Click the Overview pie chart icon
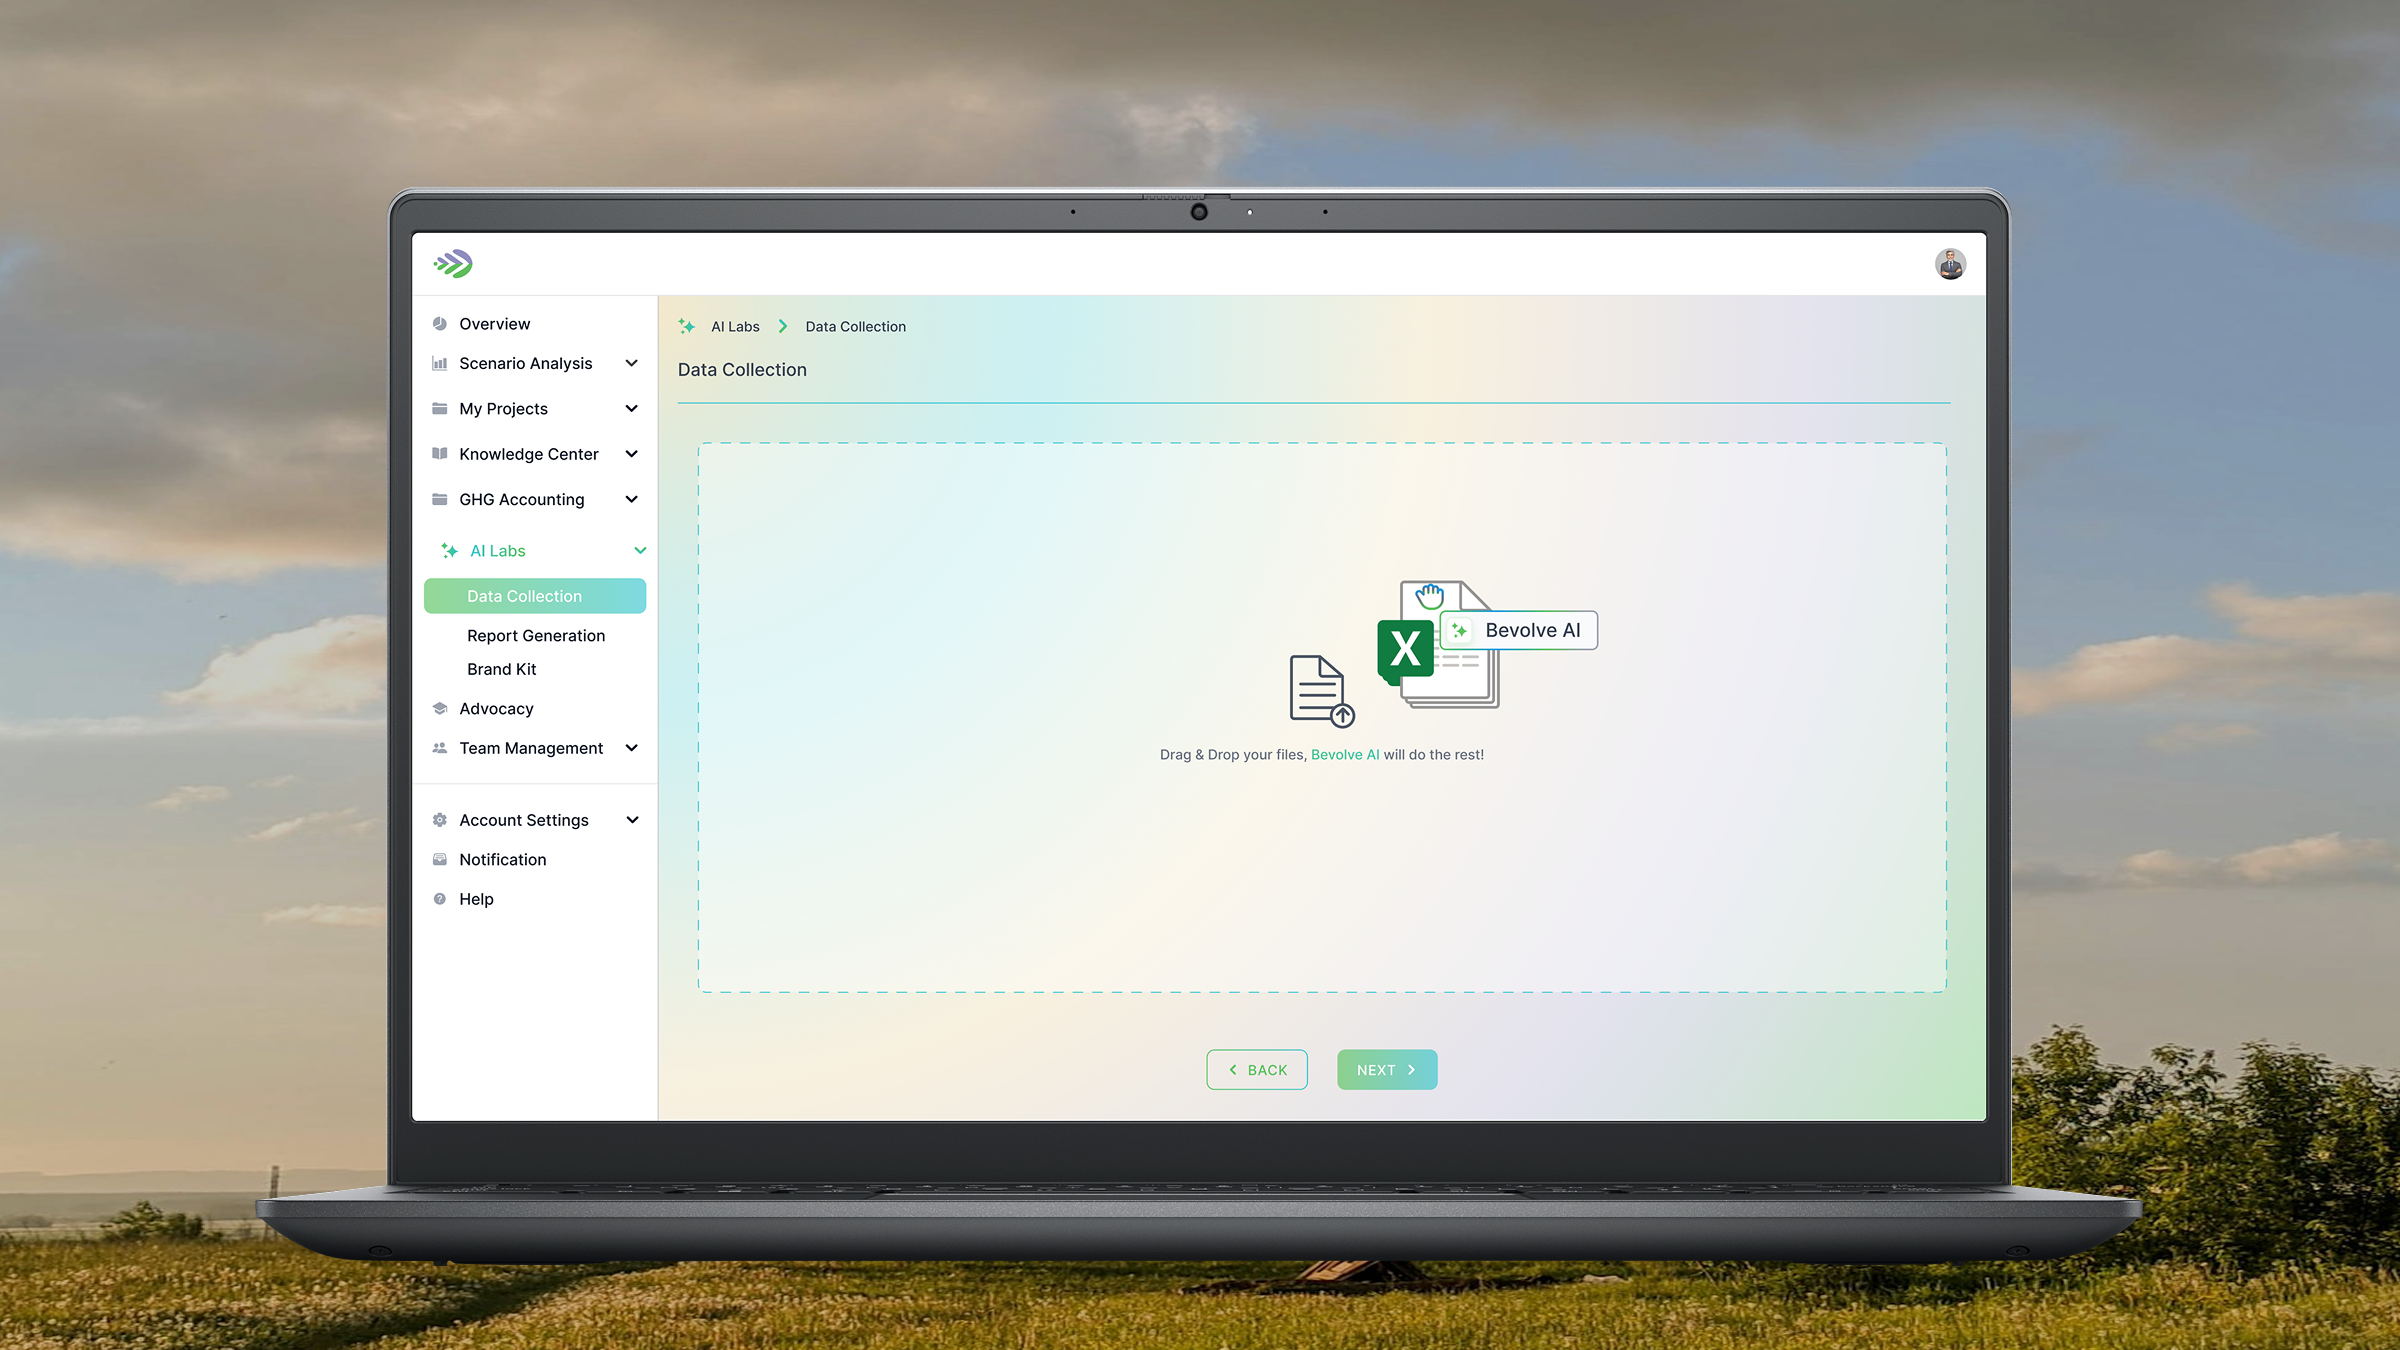2400x1350 pixels. [440, 323]
